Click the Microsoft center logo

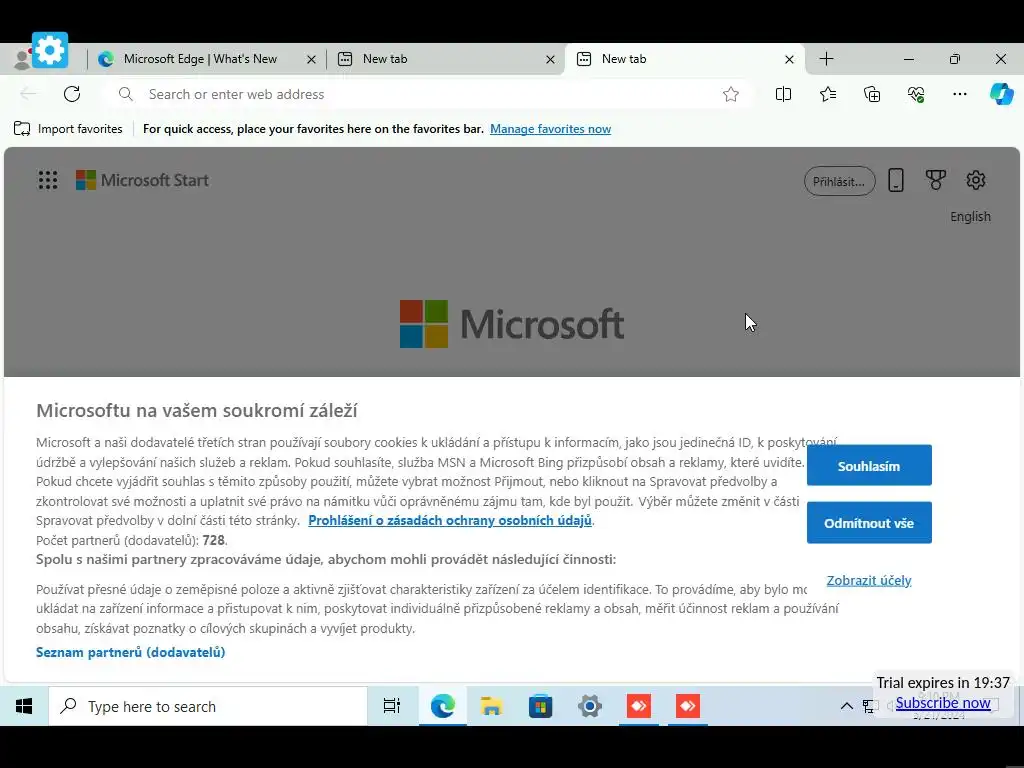tap(512, 324)
